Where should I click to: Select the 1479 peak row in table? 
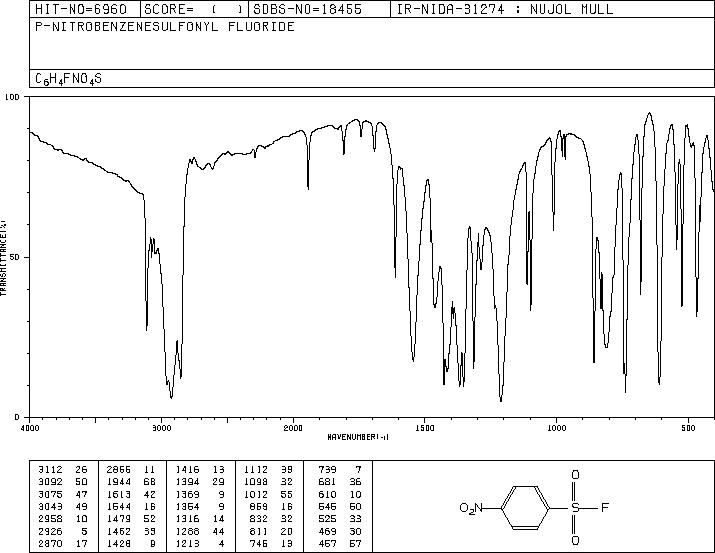(131, 519)
